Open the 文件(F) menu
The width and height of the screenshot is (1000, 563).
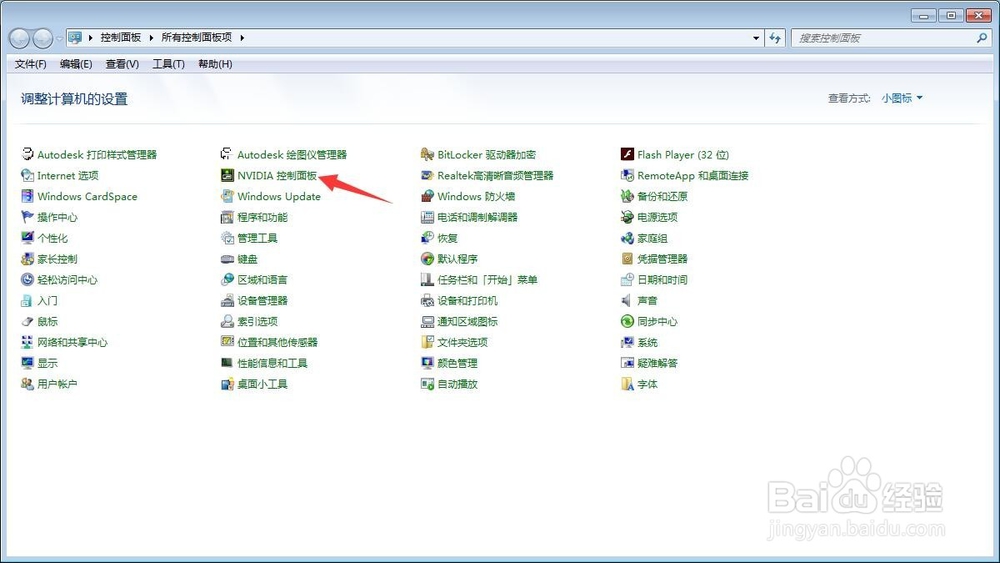(x=31, y=64)
